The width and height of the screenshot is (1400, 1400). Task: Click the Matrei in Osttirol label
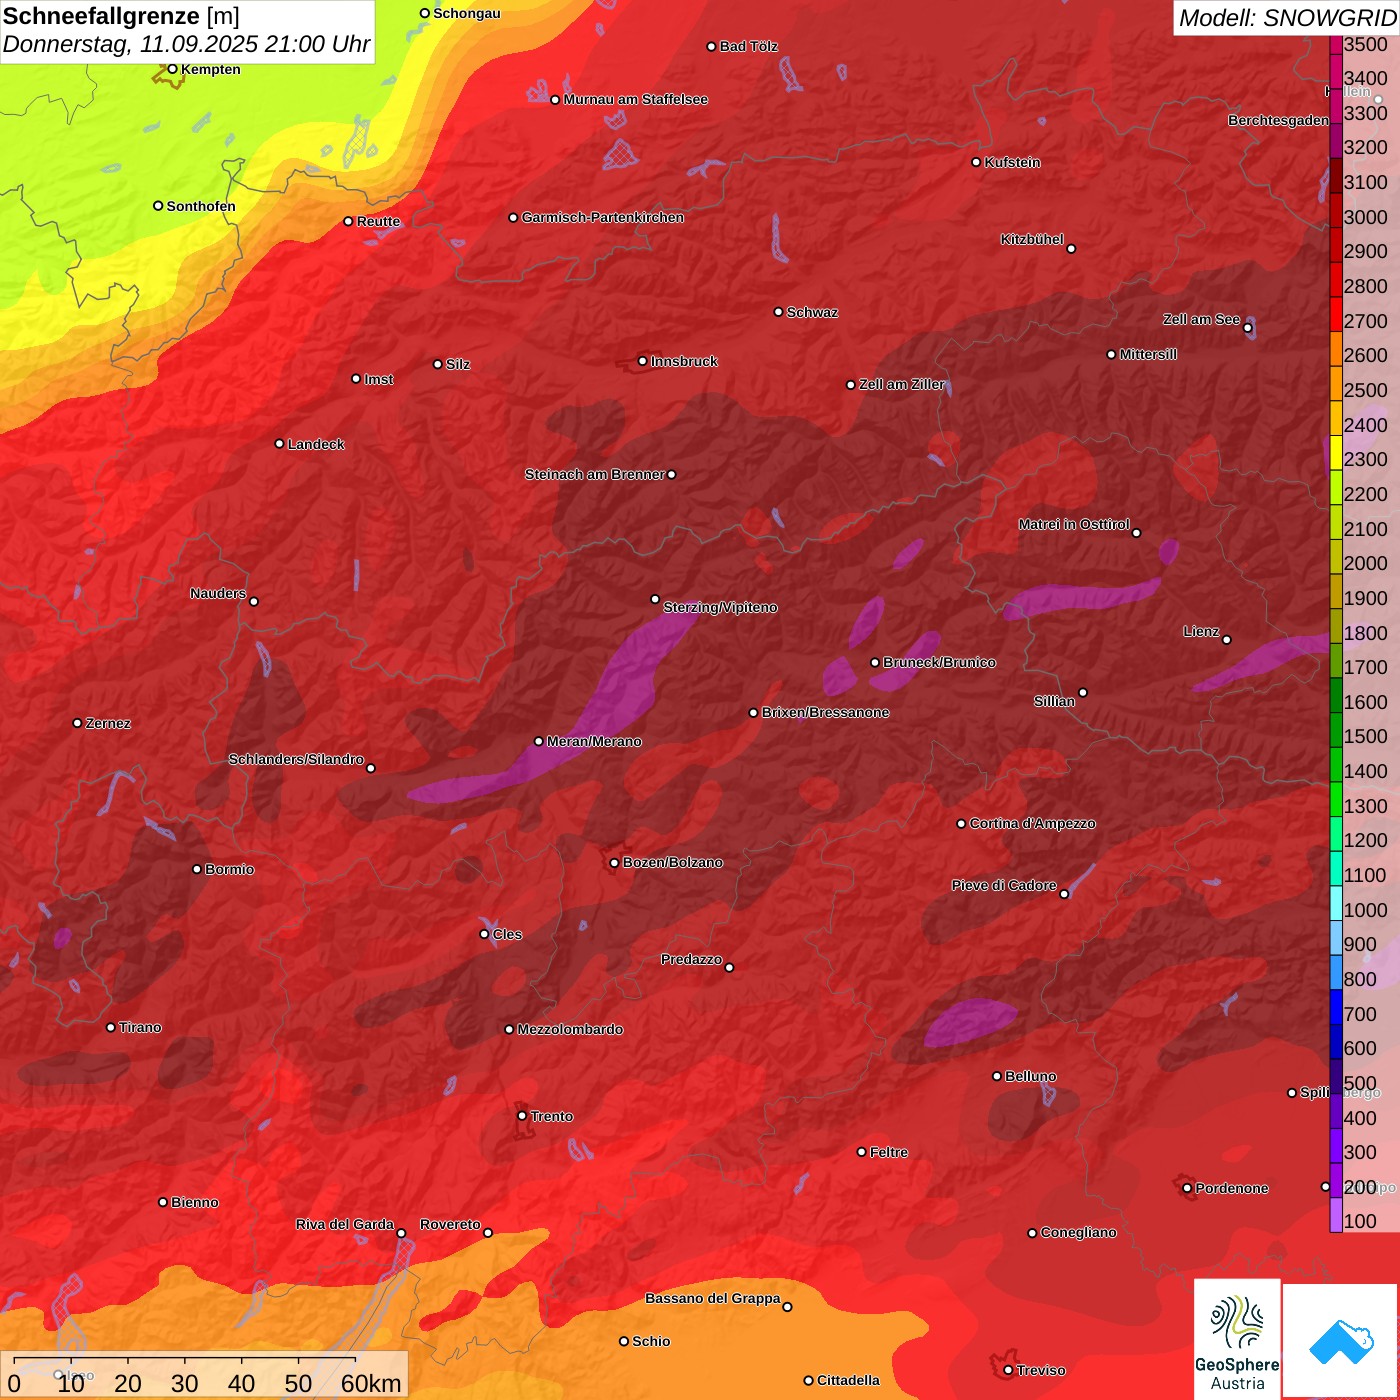pos(1074,524)
